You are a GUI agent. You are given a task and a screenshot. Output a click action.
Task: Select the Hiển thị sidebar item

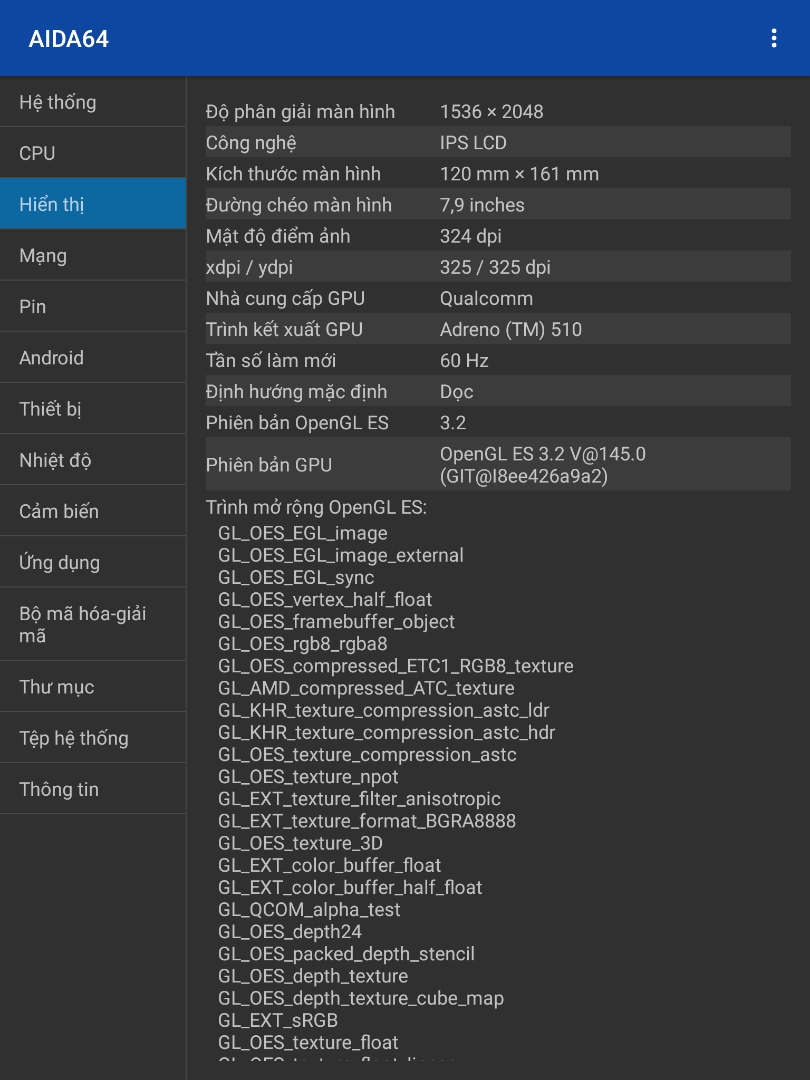pos(93,204)
